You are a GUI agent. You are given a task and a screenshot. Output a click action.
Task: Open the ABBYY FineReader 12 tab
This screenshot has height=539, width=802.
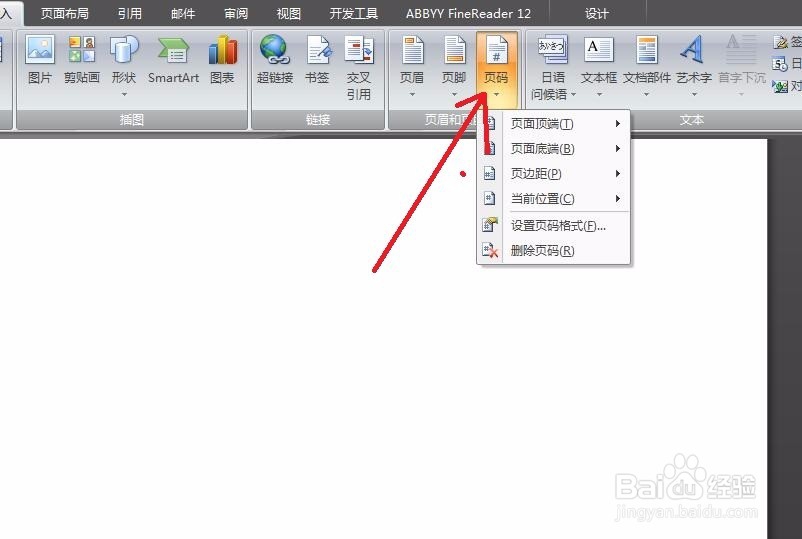click(x=468, y=13)
